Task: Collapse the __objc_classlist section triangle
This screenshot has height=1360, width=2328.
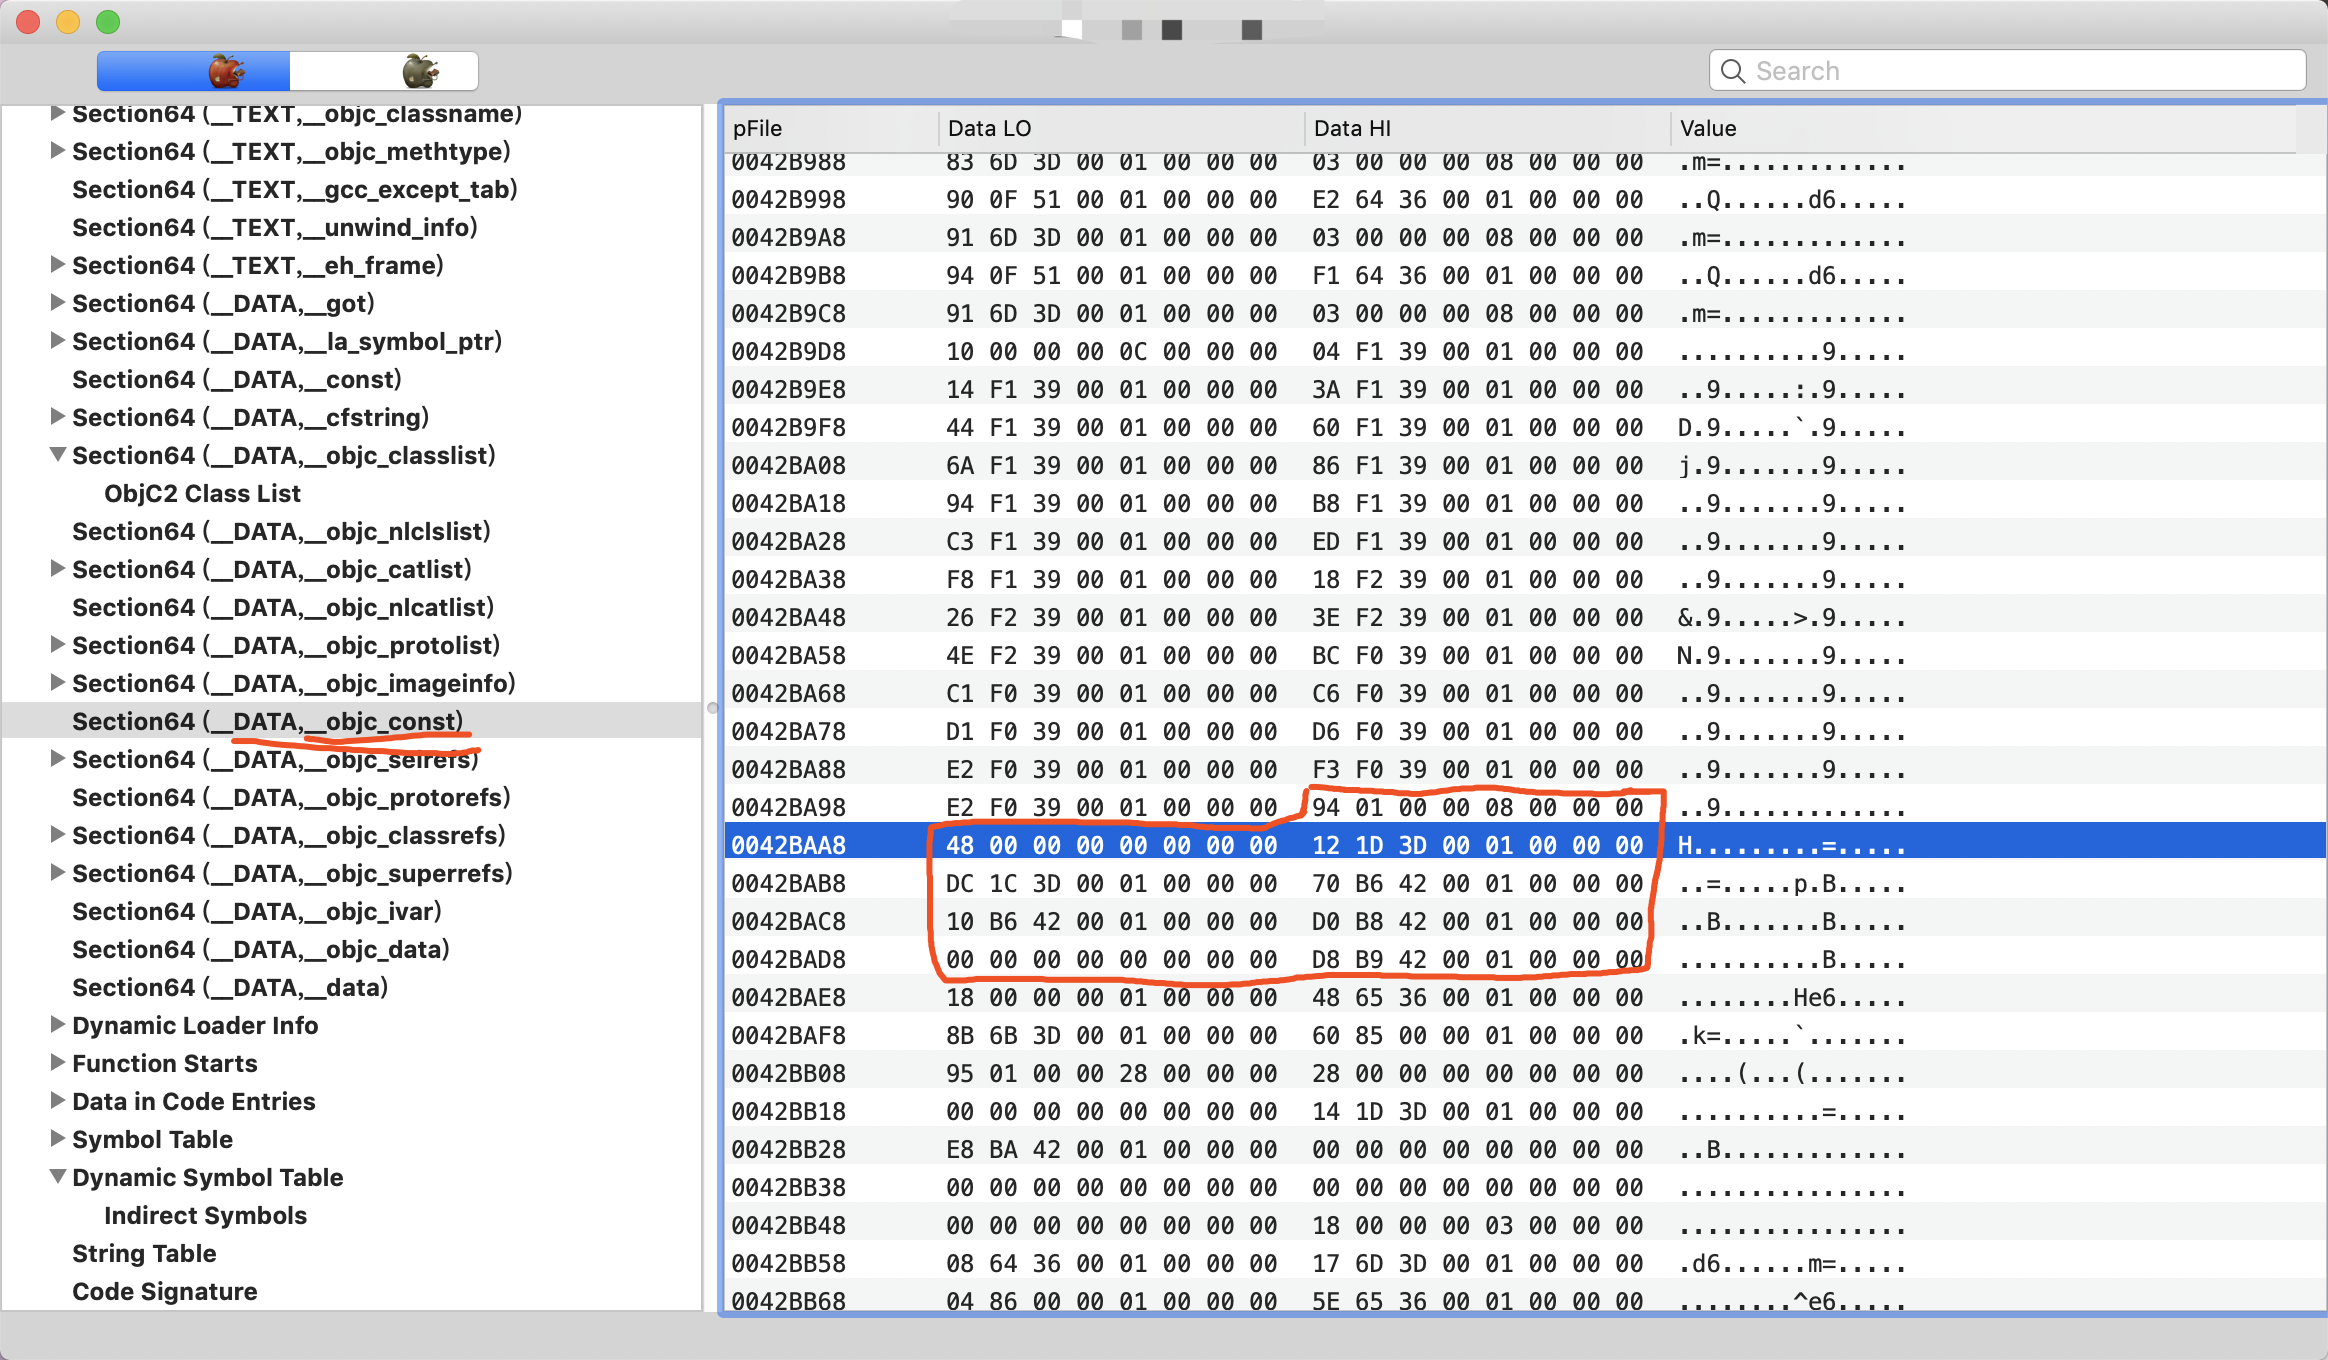Action: pos(58,455)
